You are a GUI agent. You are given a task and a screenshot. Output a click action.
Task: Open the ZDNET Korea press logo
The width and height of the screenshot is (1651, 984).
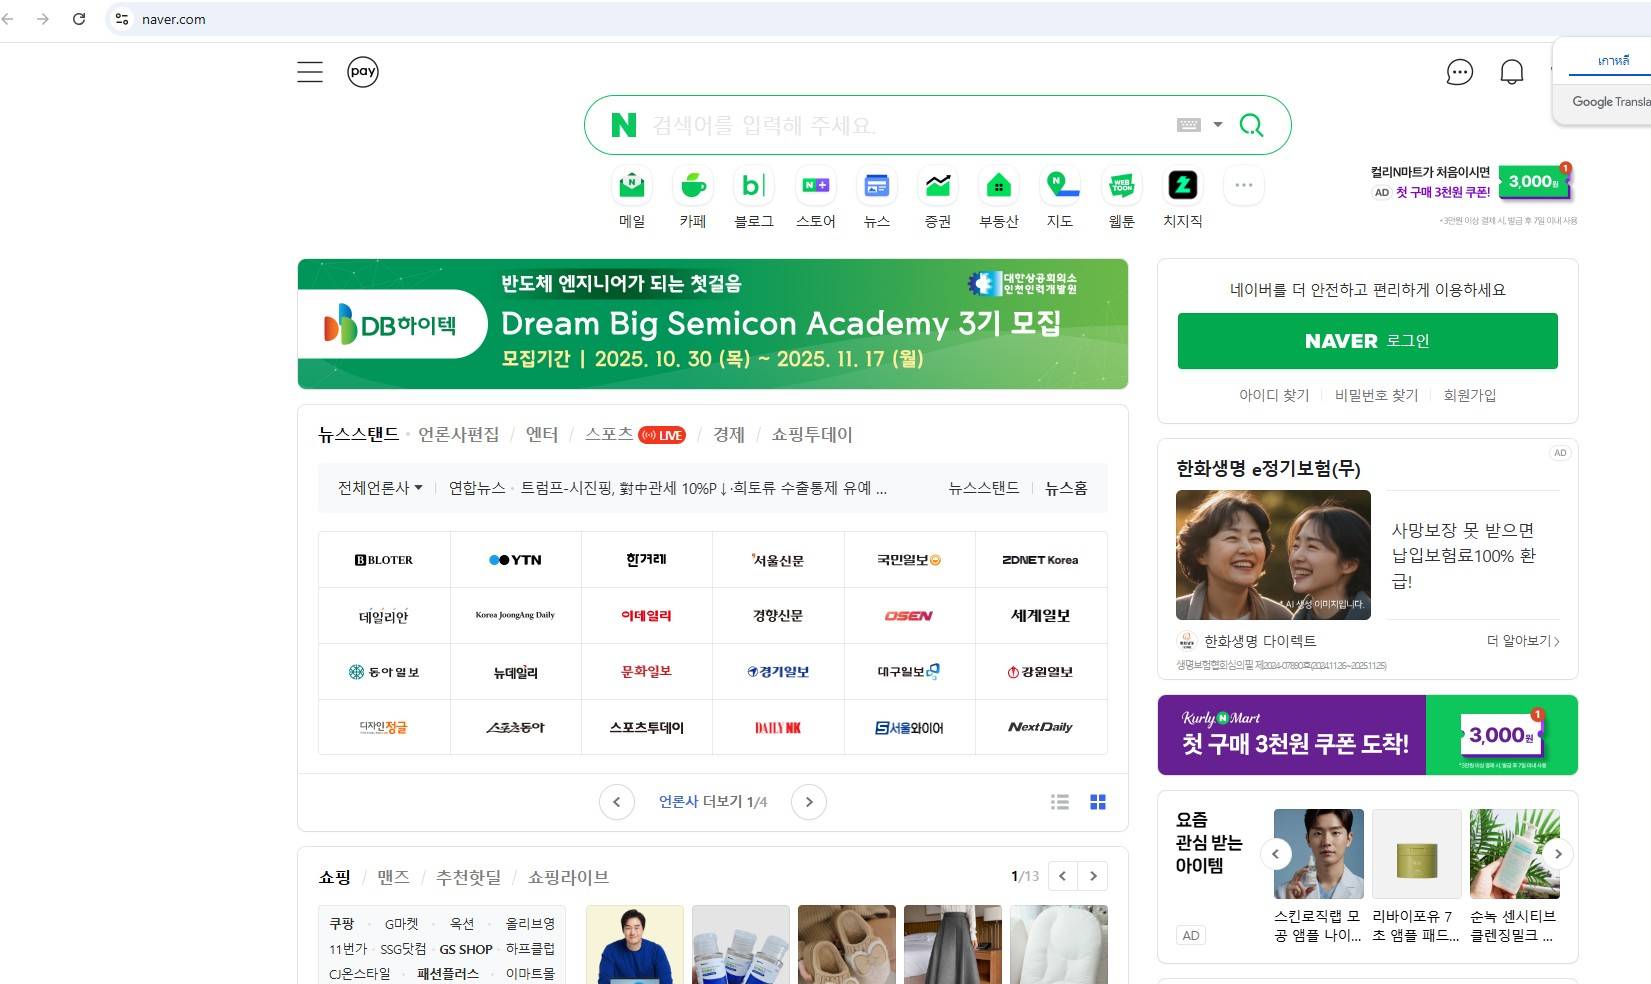tap(1041, 560)
